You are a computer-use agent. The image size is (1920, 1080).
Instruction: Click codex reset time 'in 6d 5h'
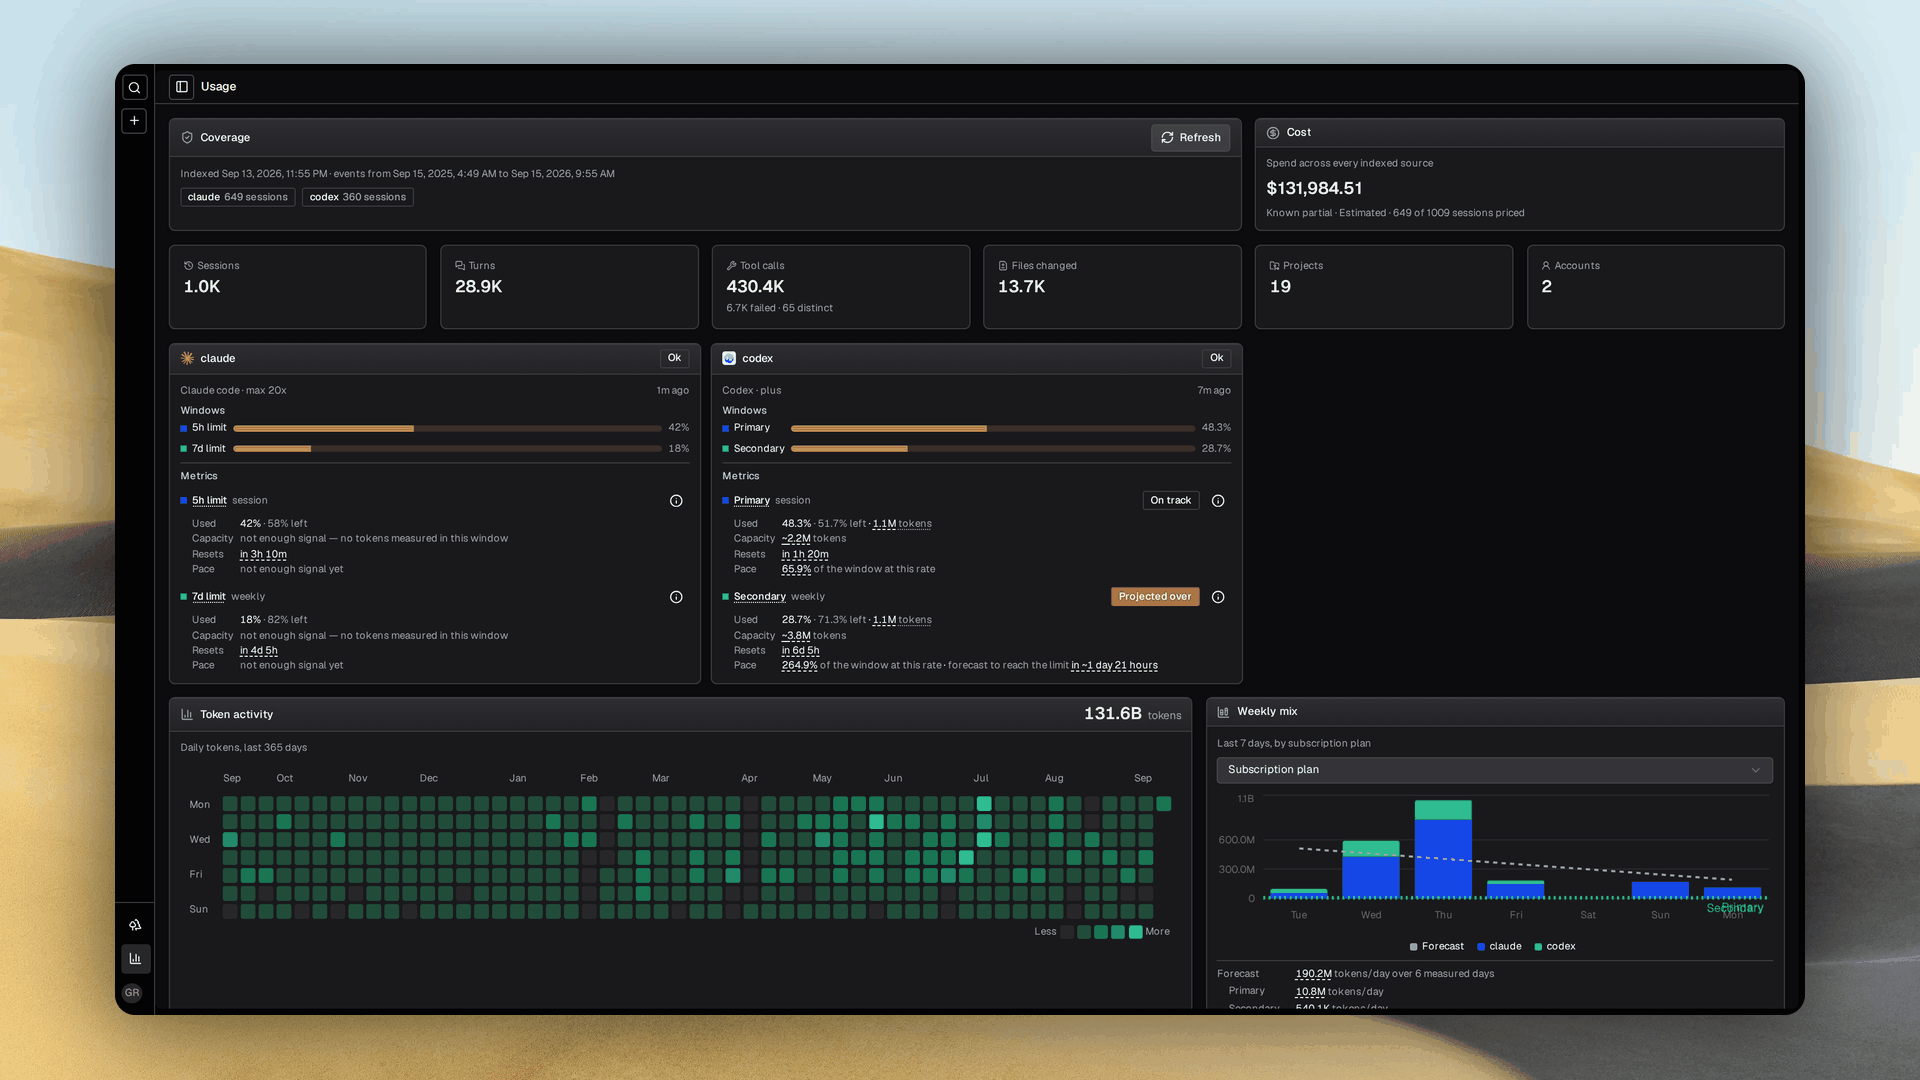pyautogui.click(x=801, y=651)
